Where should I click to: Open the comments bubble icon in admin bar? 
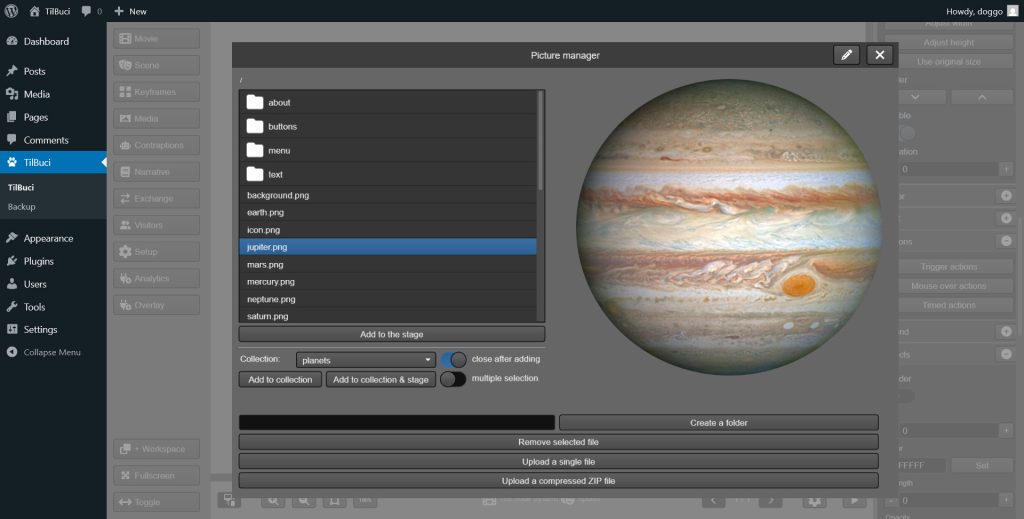click(x=86, y=11)
